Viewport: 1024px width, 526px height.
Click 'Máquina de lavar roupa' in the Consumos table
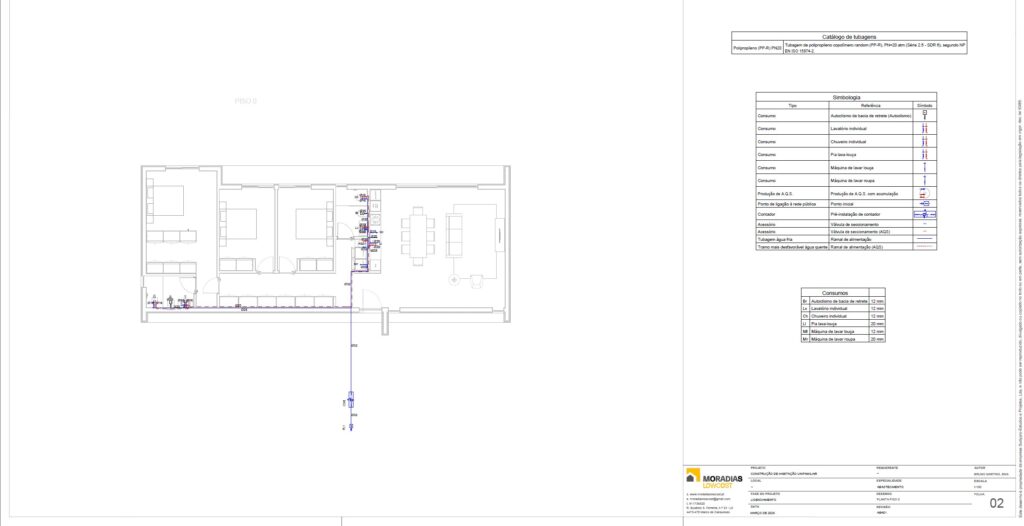833,339
